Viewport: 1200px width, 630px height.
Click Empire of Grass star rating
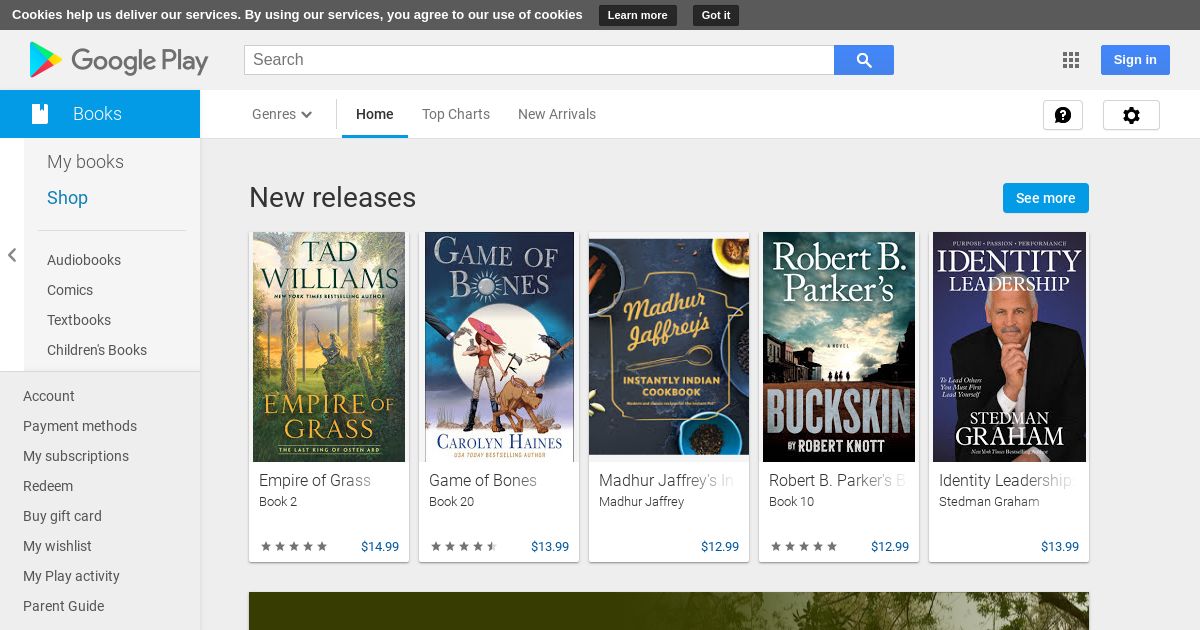pyautogui.click(x=294, y=547)
